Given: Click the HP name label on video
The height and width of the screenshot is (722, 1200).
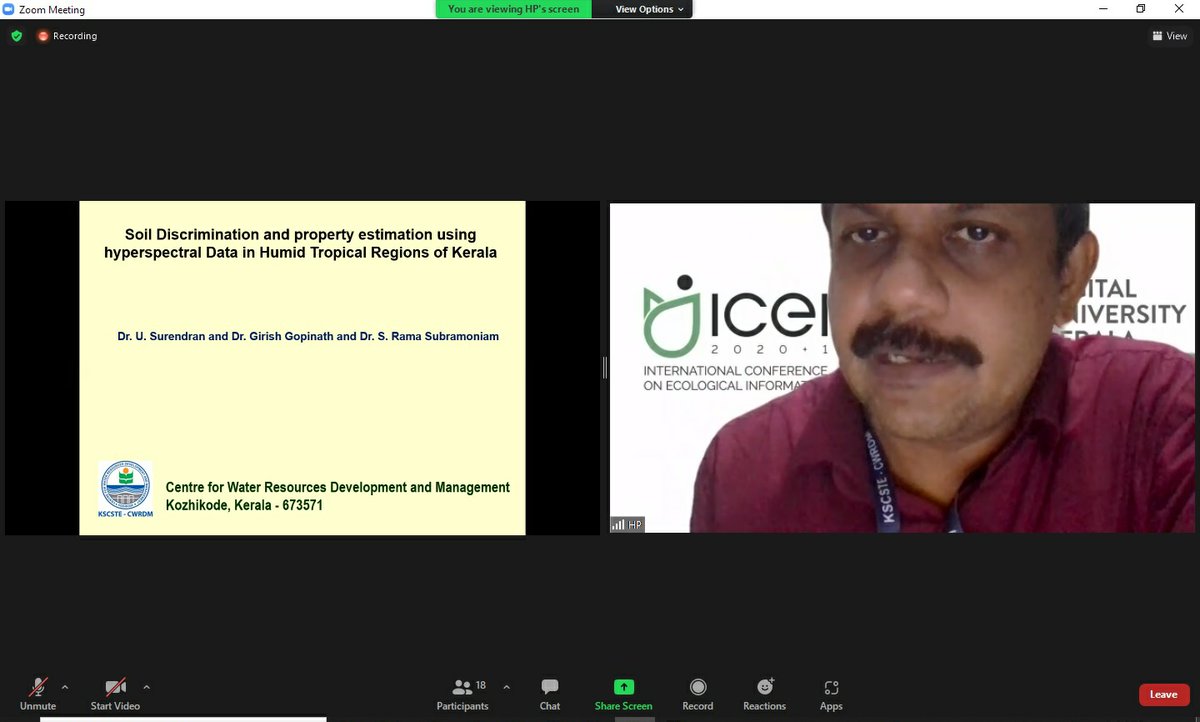Looking at the screenshot, I should click(x=627, y=524).
